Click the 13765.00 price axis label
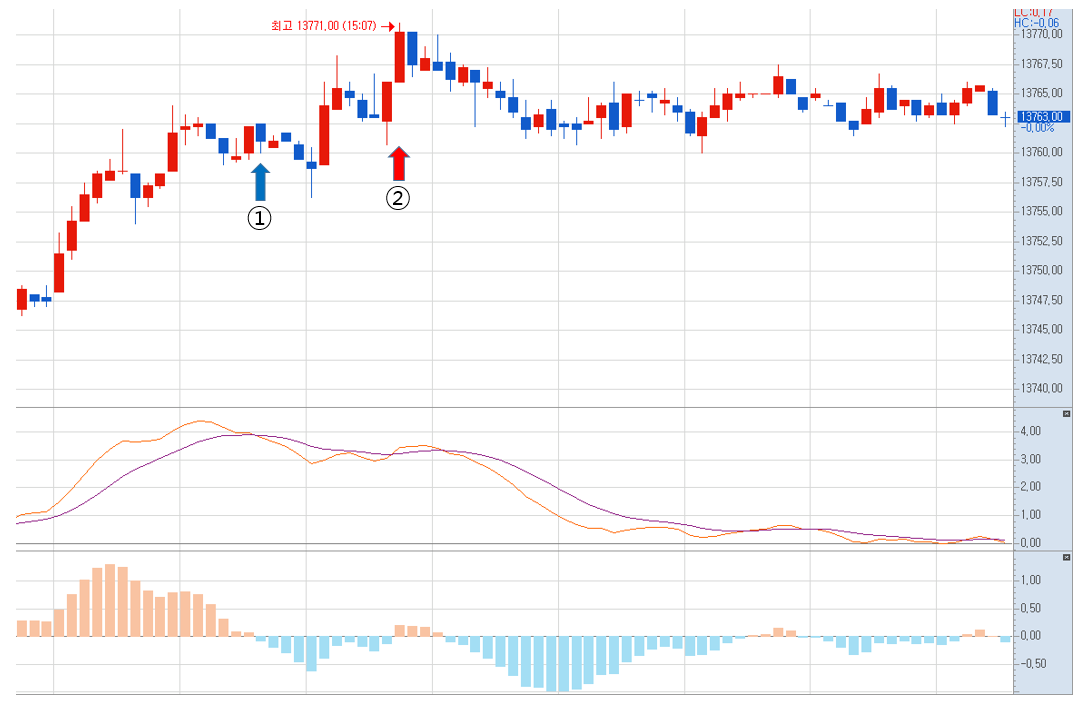This screenshot has height=706, width=1085. (1041, 93)
